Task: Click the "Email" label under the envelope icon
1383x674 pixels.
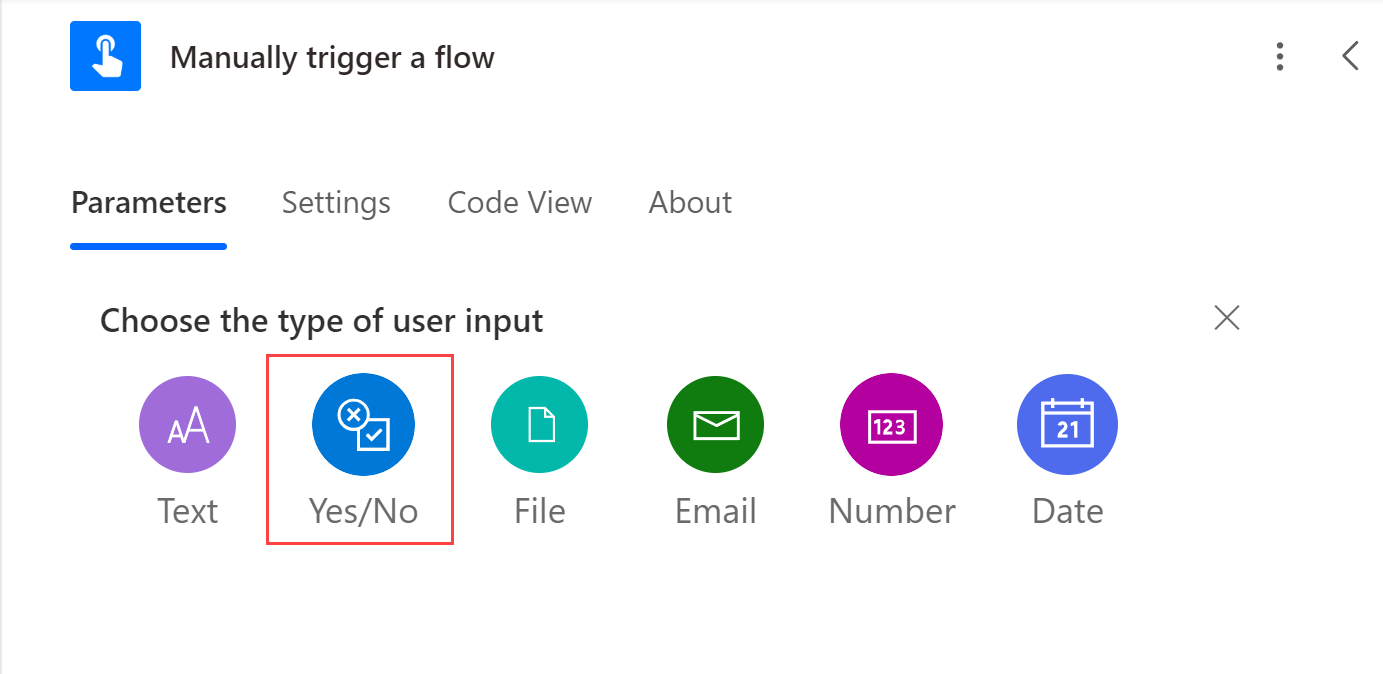Action: point(715,511)
